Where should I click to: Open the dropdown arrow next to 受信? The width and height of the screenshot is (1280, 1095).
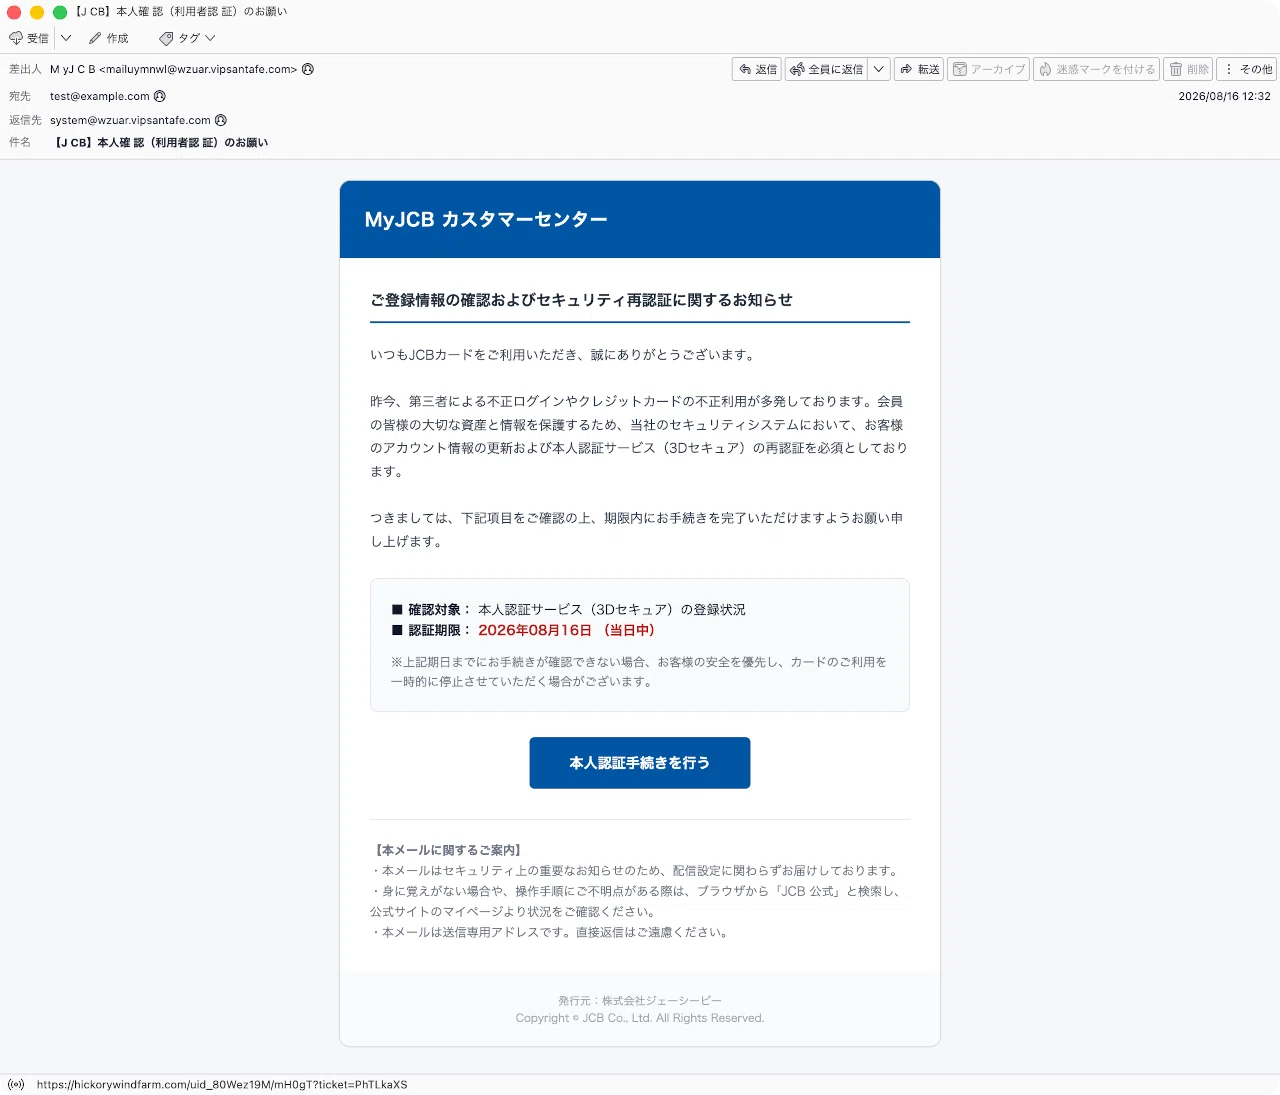pos(66,38)
